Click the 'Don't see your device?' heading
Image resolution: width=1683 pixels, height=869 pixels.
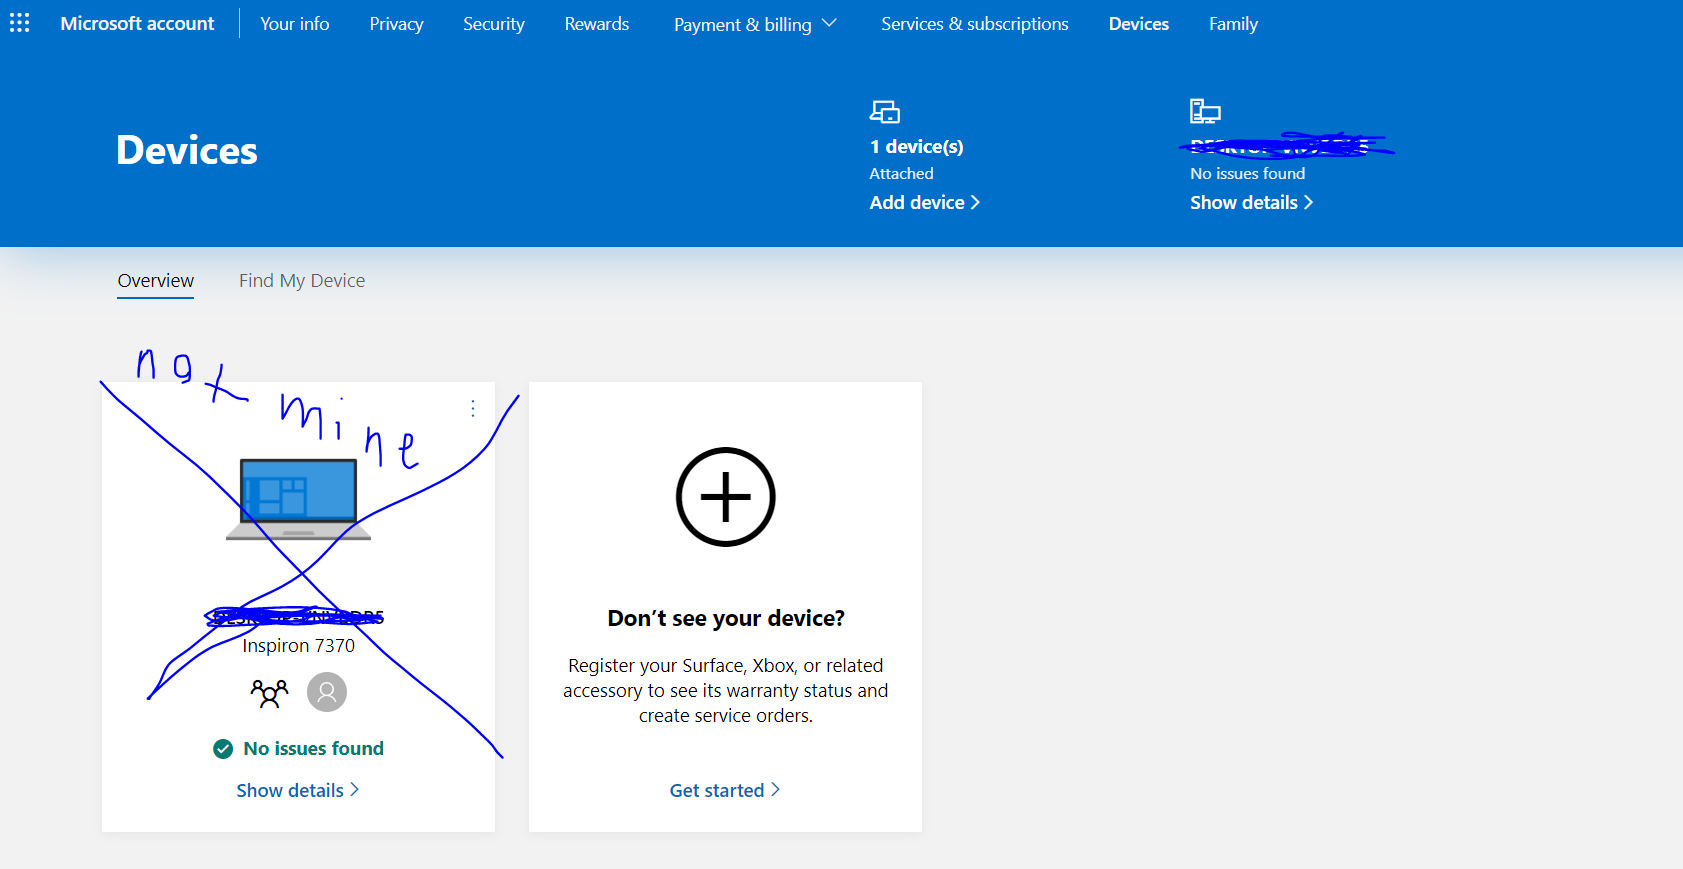pyautogui.click(x=726, y=618)
